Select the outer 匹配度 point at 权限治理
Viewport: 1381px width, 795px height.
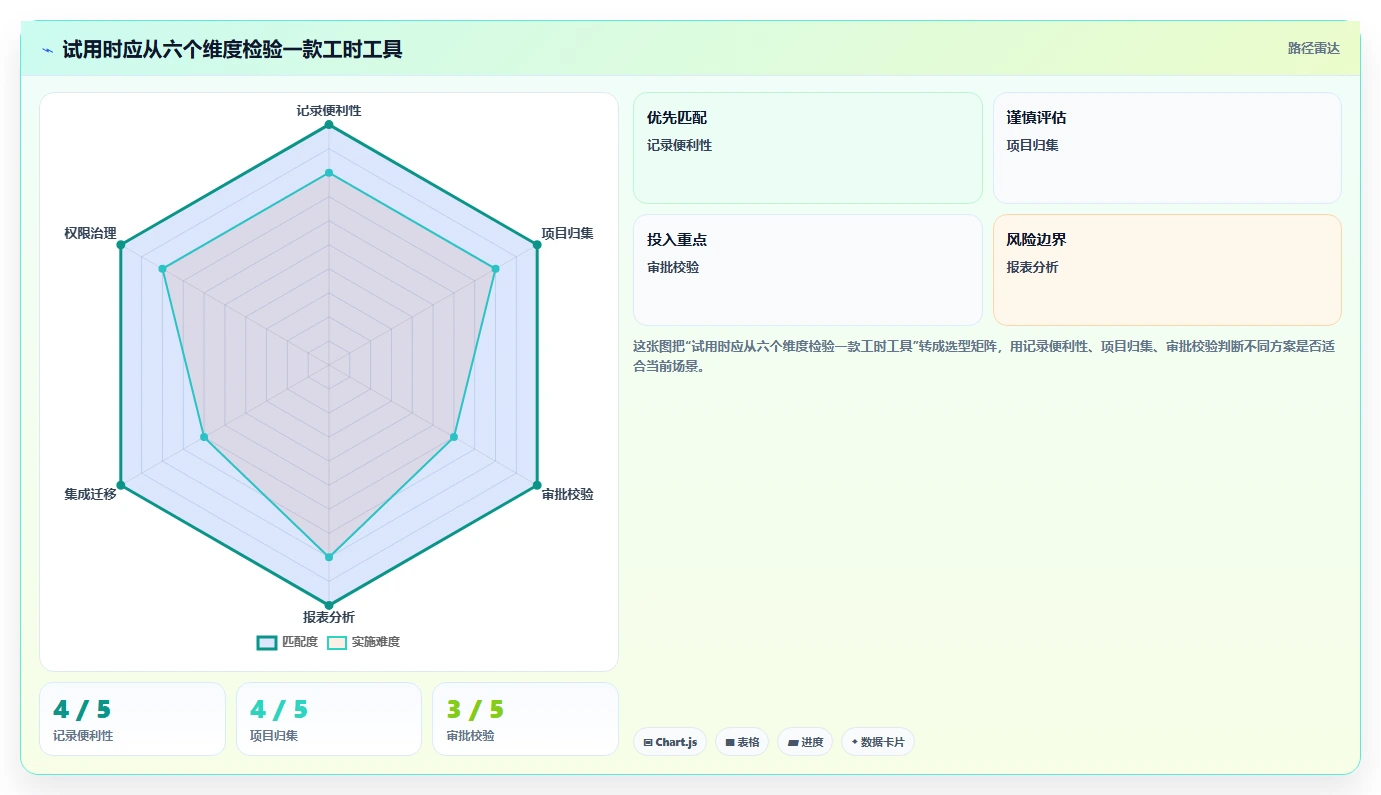click(120, 245)
